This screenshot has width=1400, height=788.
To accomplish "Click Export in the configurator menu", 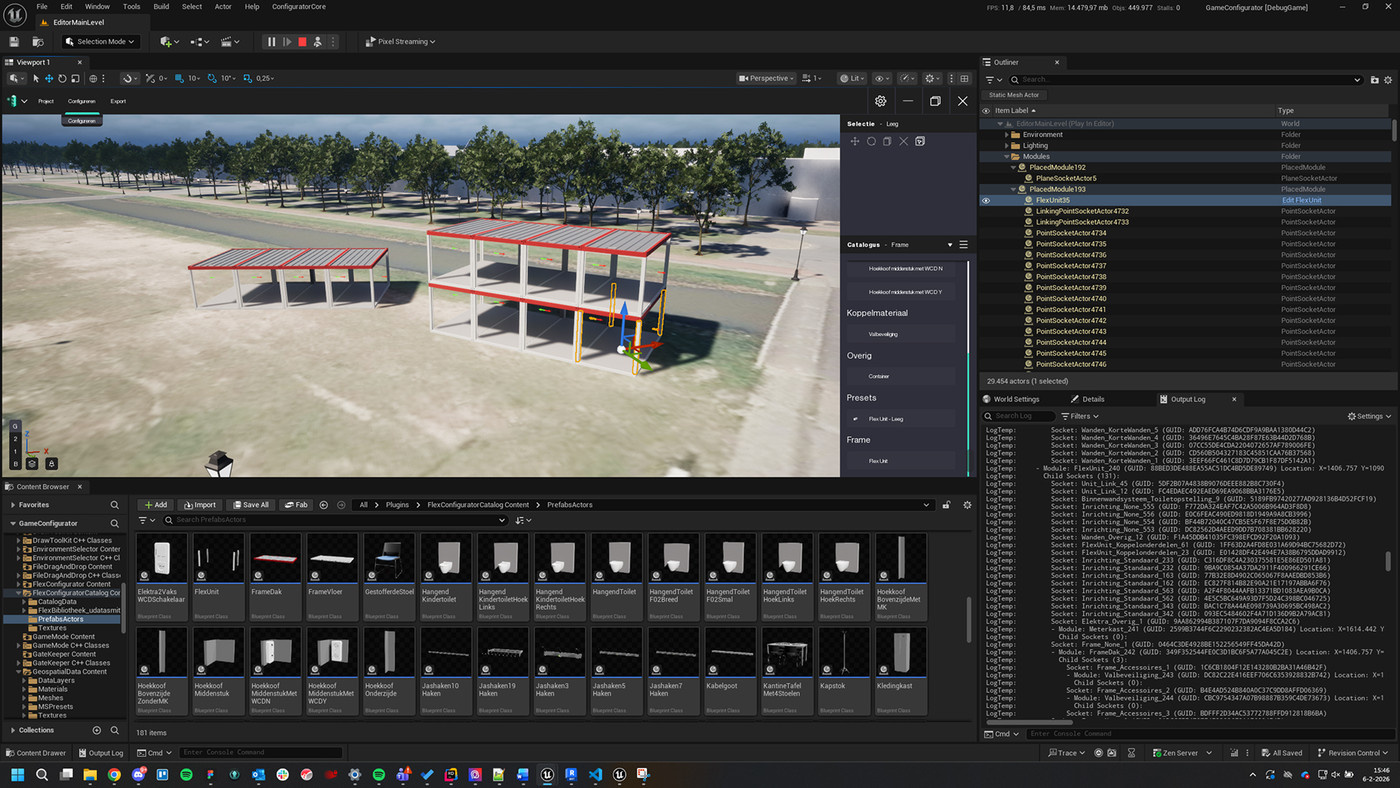I will point(118,101).
